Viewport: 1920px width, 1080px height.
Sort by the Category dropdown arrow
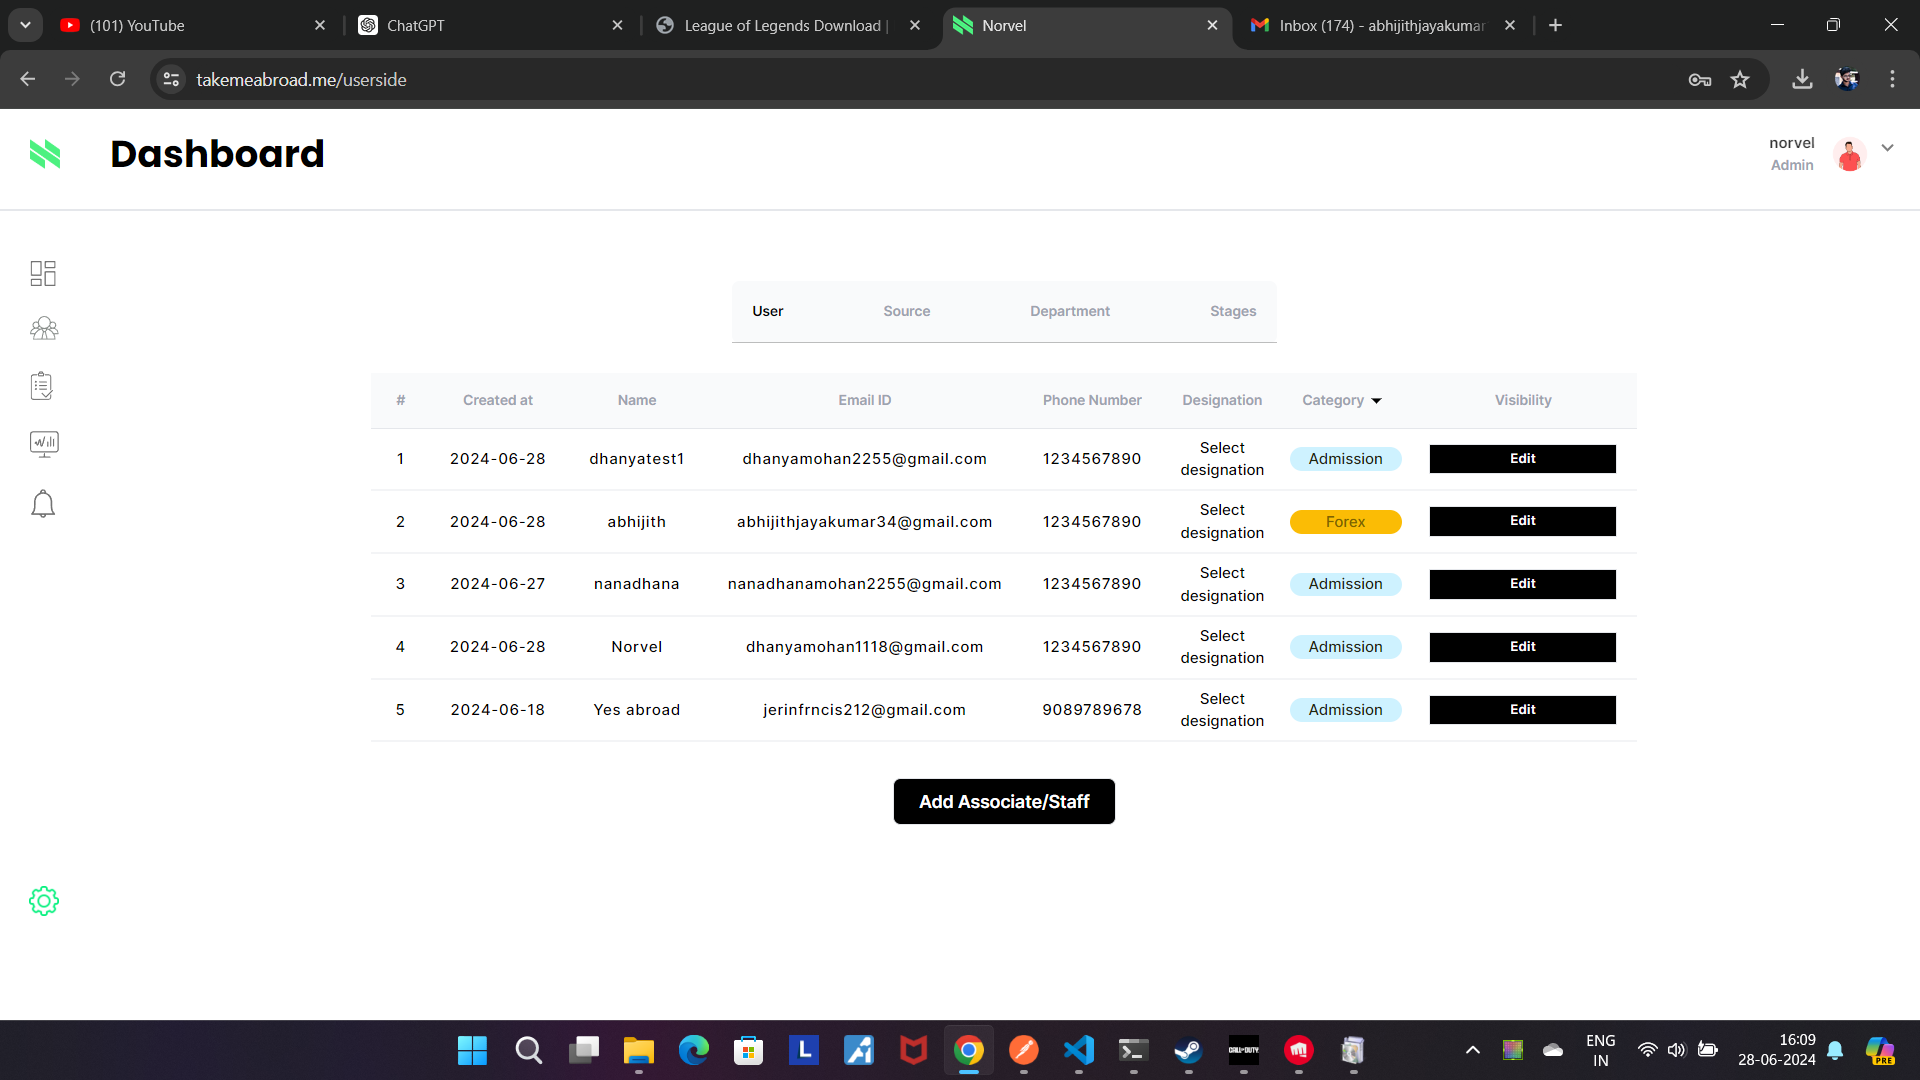pos(1376,401)
